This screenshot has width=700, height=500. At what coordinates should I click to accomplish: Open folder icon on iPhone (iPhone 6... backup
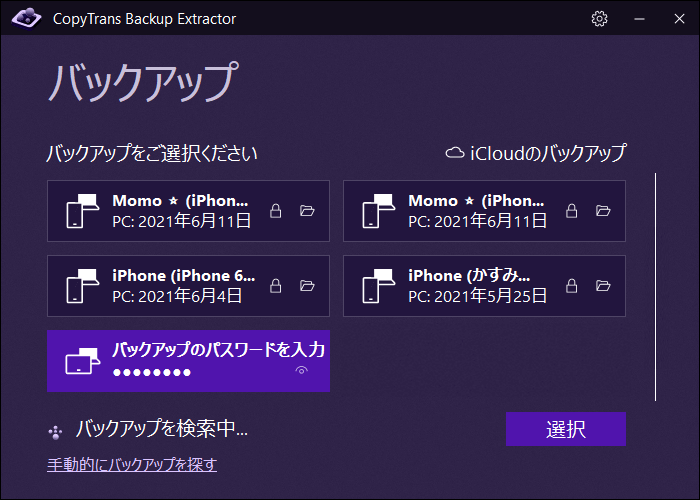click(x=307, y=286)
